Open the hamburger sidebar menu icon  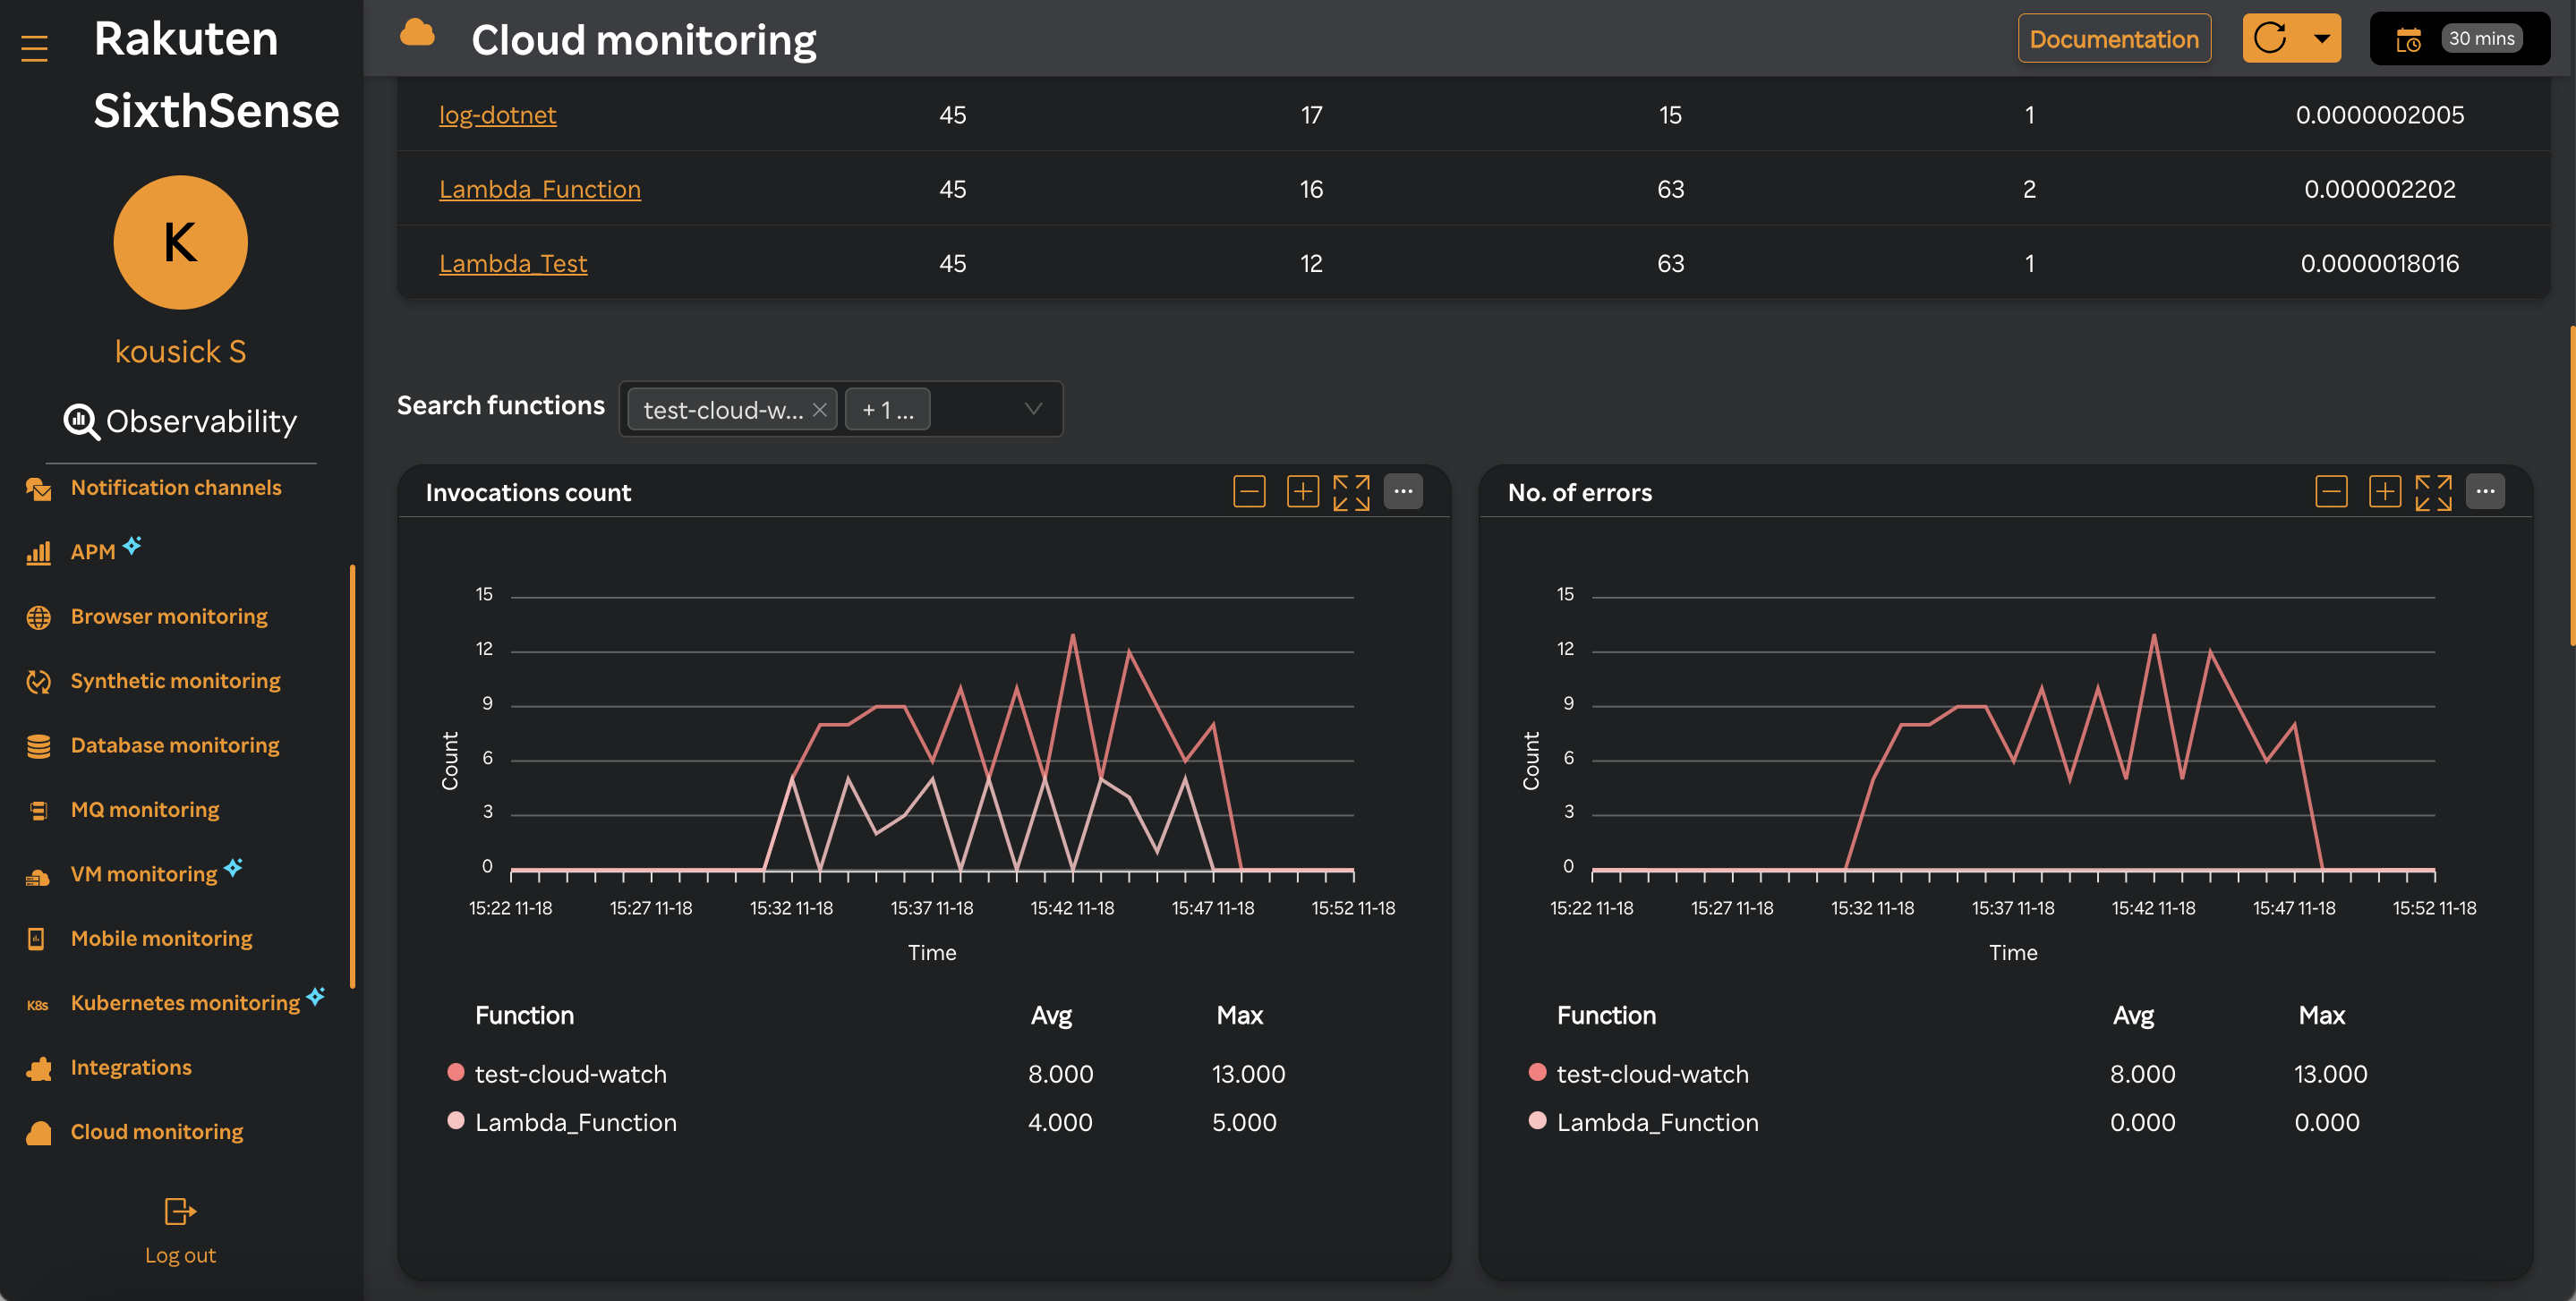coord(35,48)
